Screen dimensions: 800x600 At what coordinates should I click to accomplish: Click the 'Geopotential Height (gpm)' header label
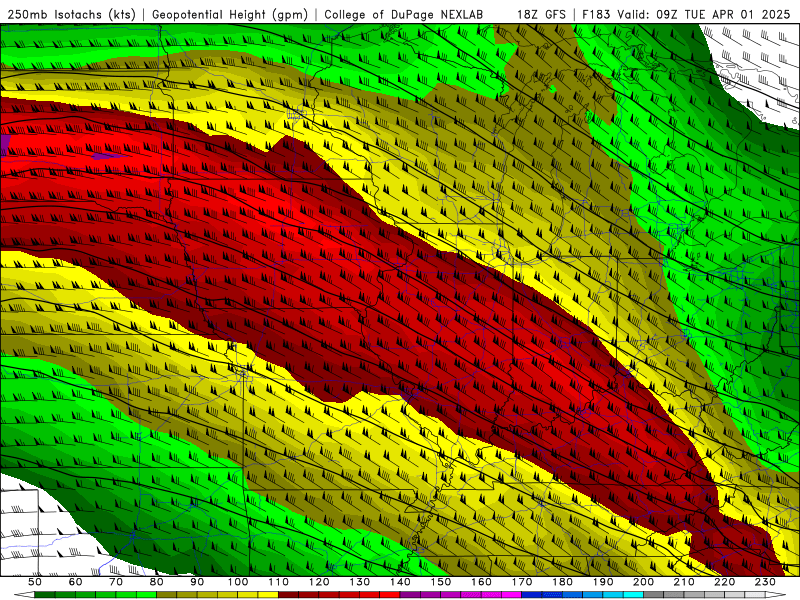230,14
